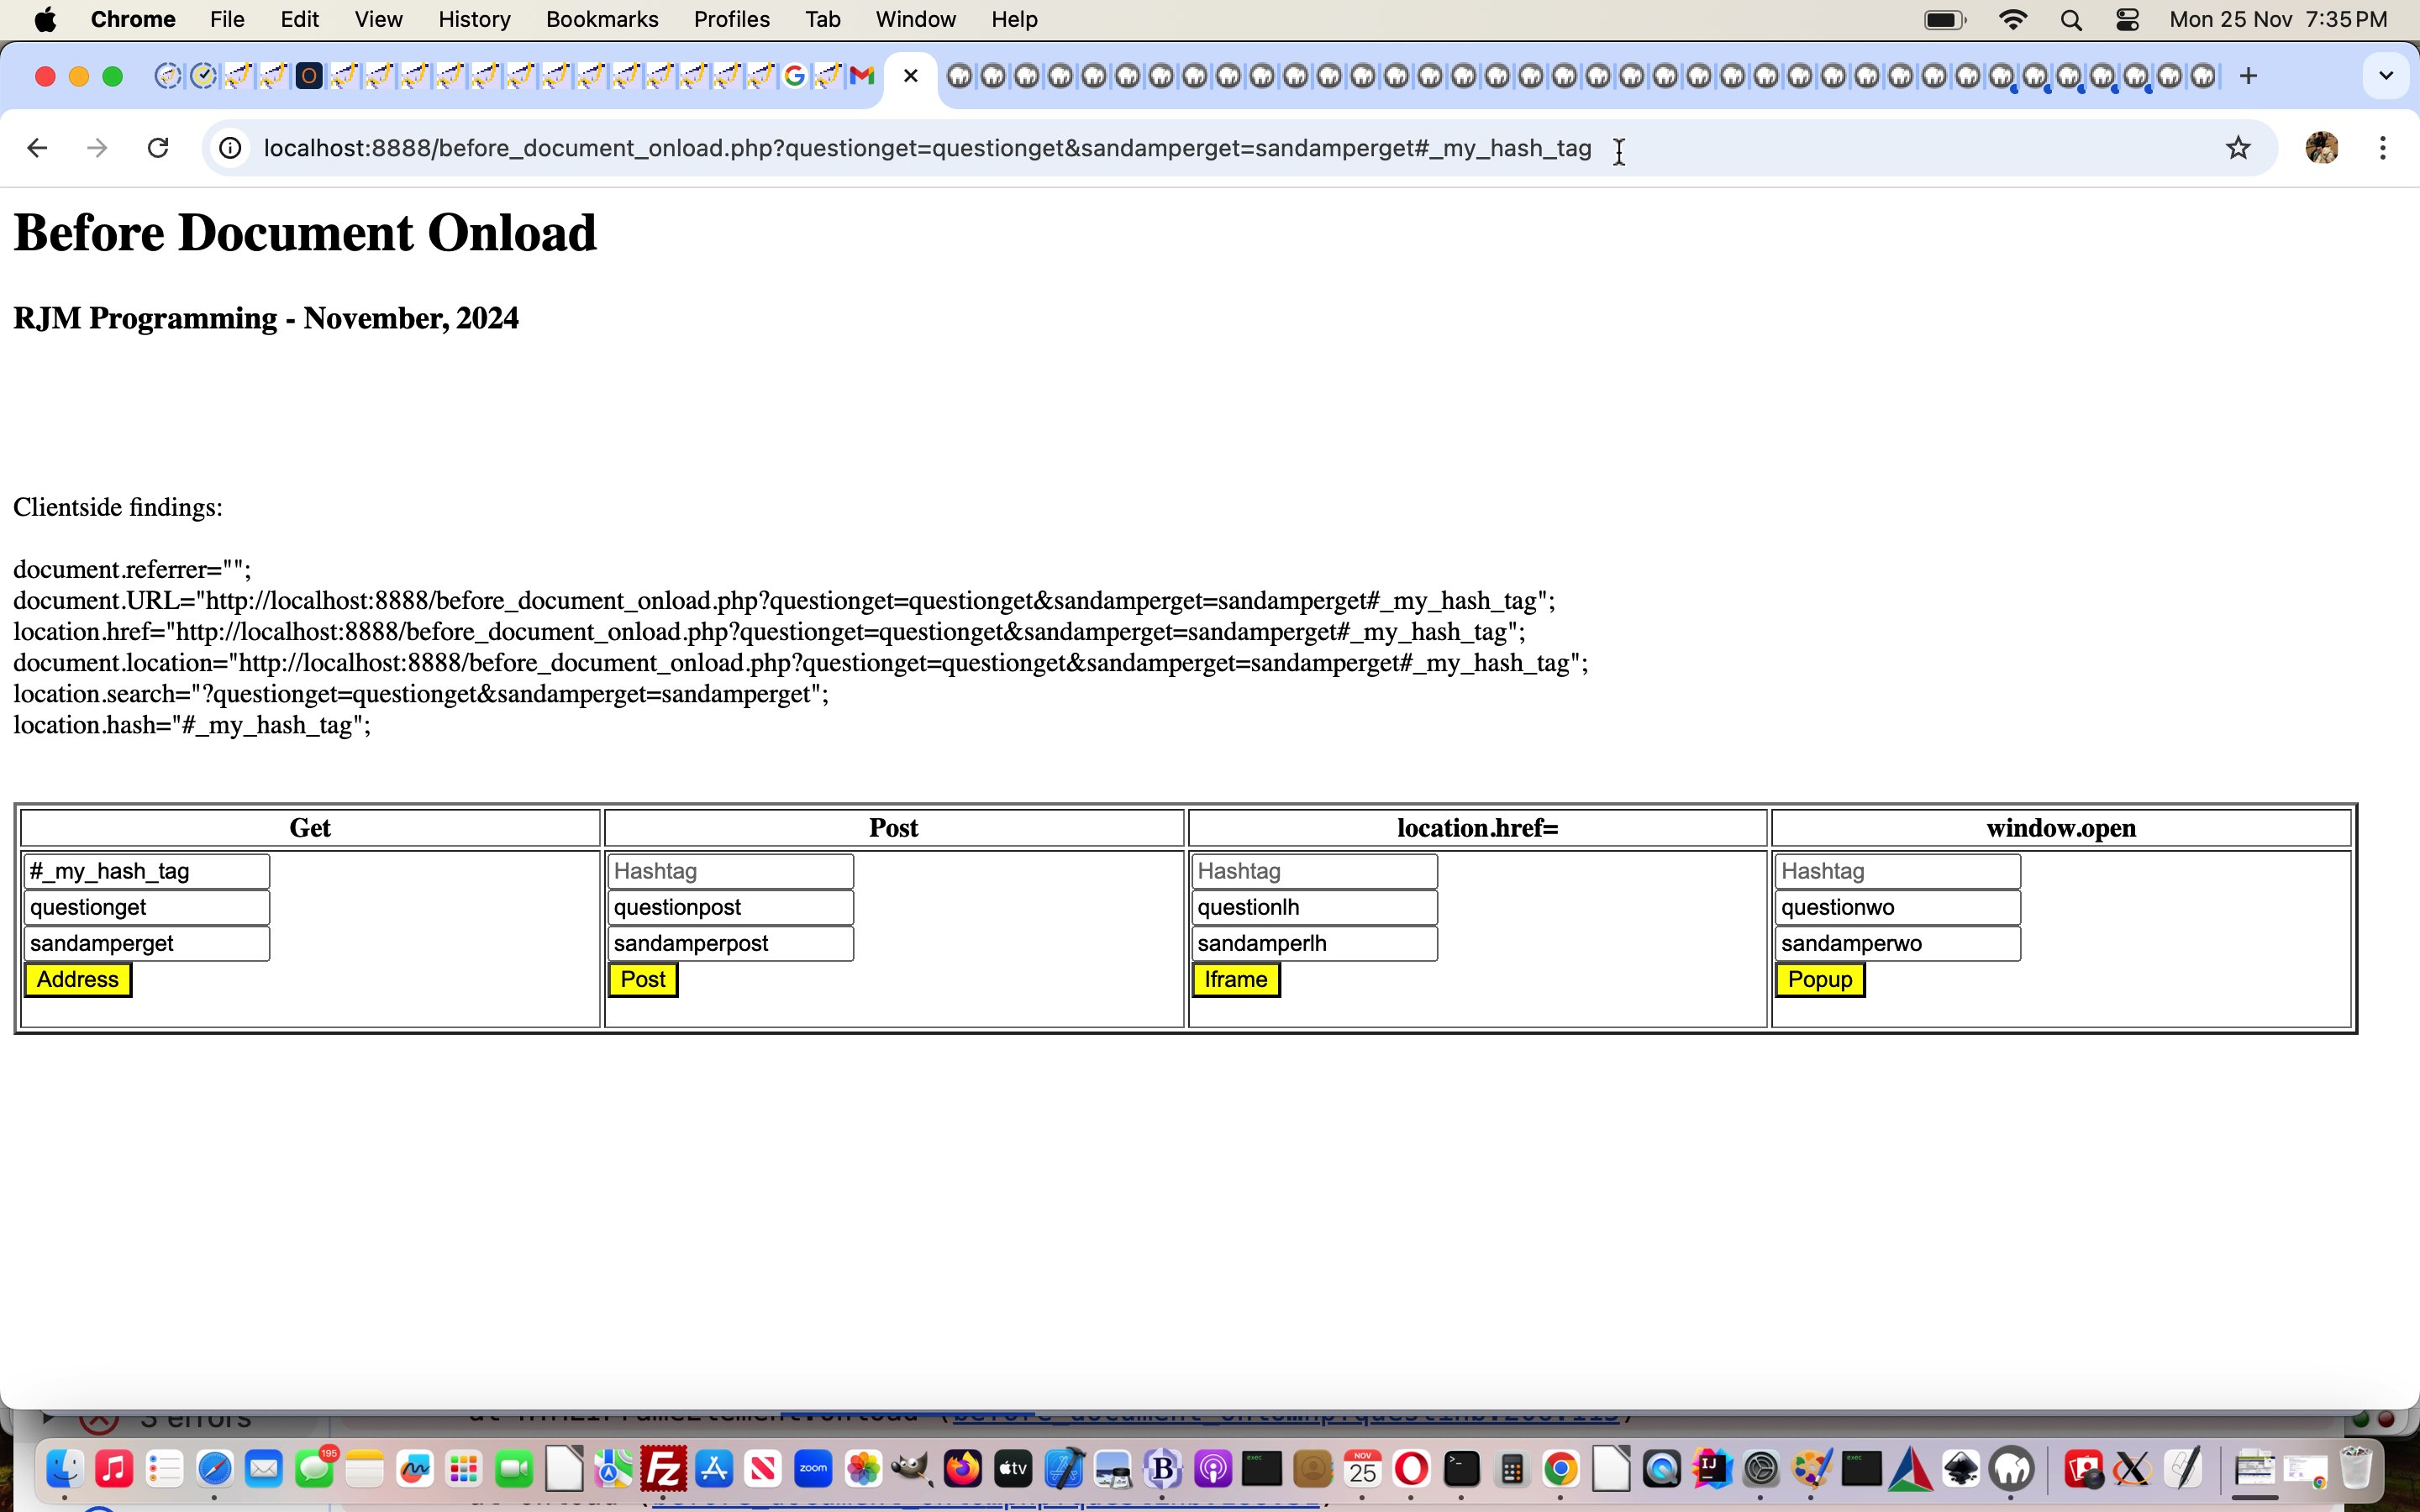
Task: Open the Bookmarks menu
Action: coord(602,19)
